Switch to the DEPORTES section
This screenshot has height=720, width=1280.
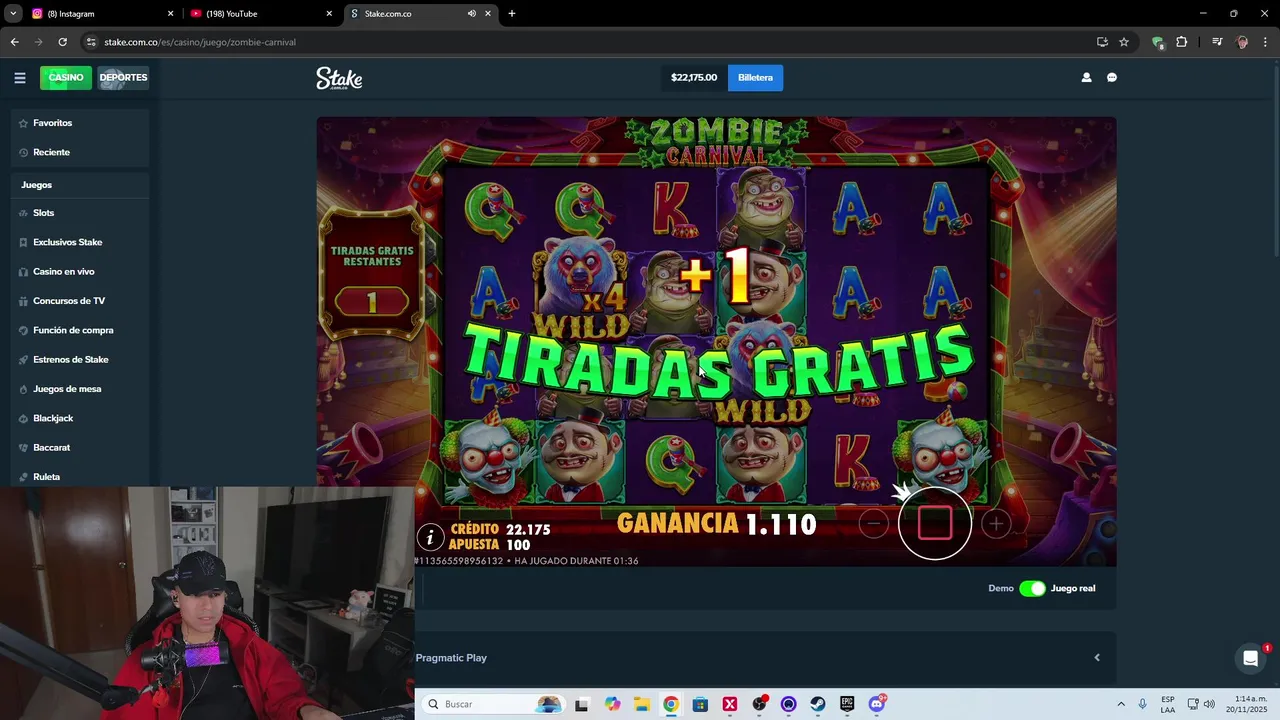coord(123,78)
